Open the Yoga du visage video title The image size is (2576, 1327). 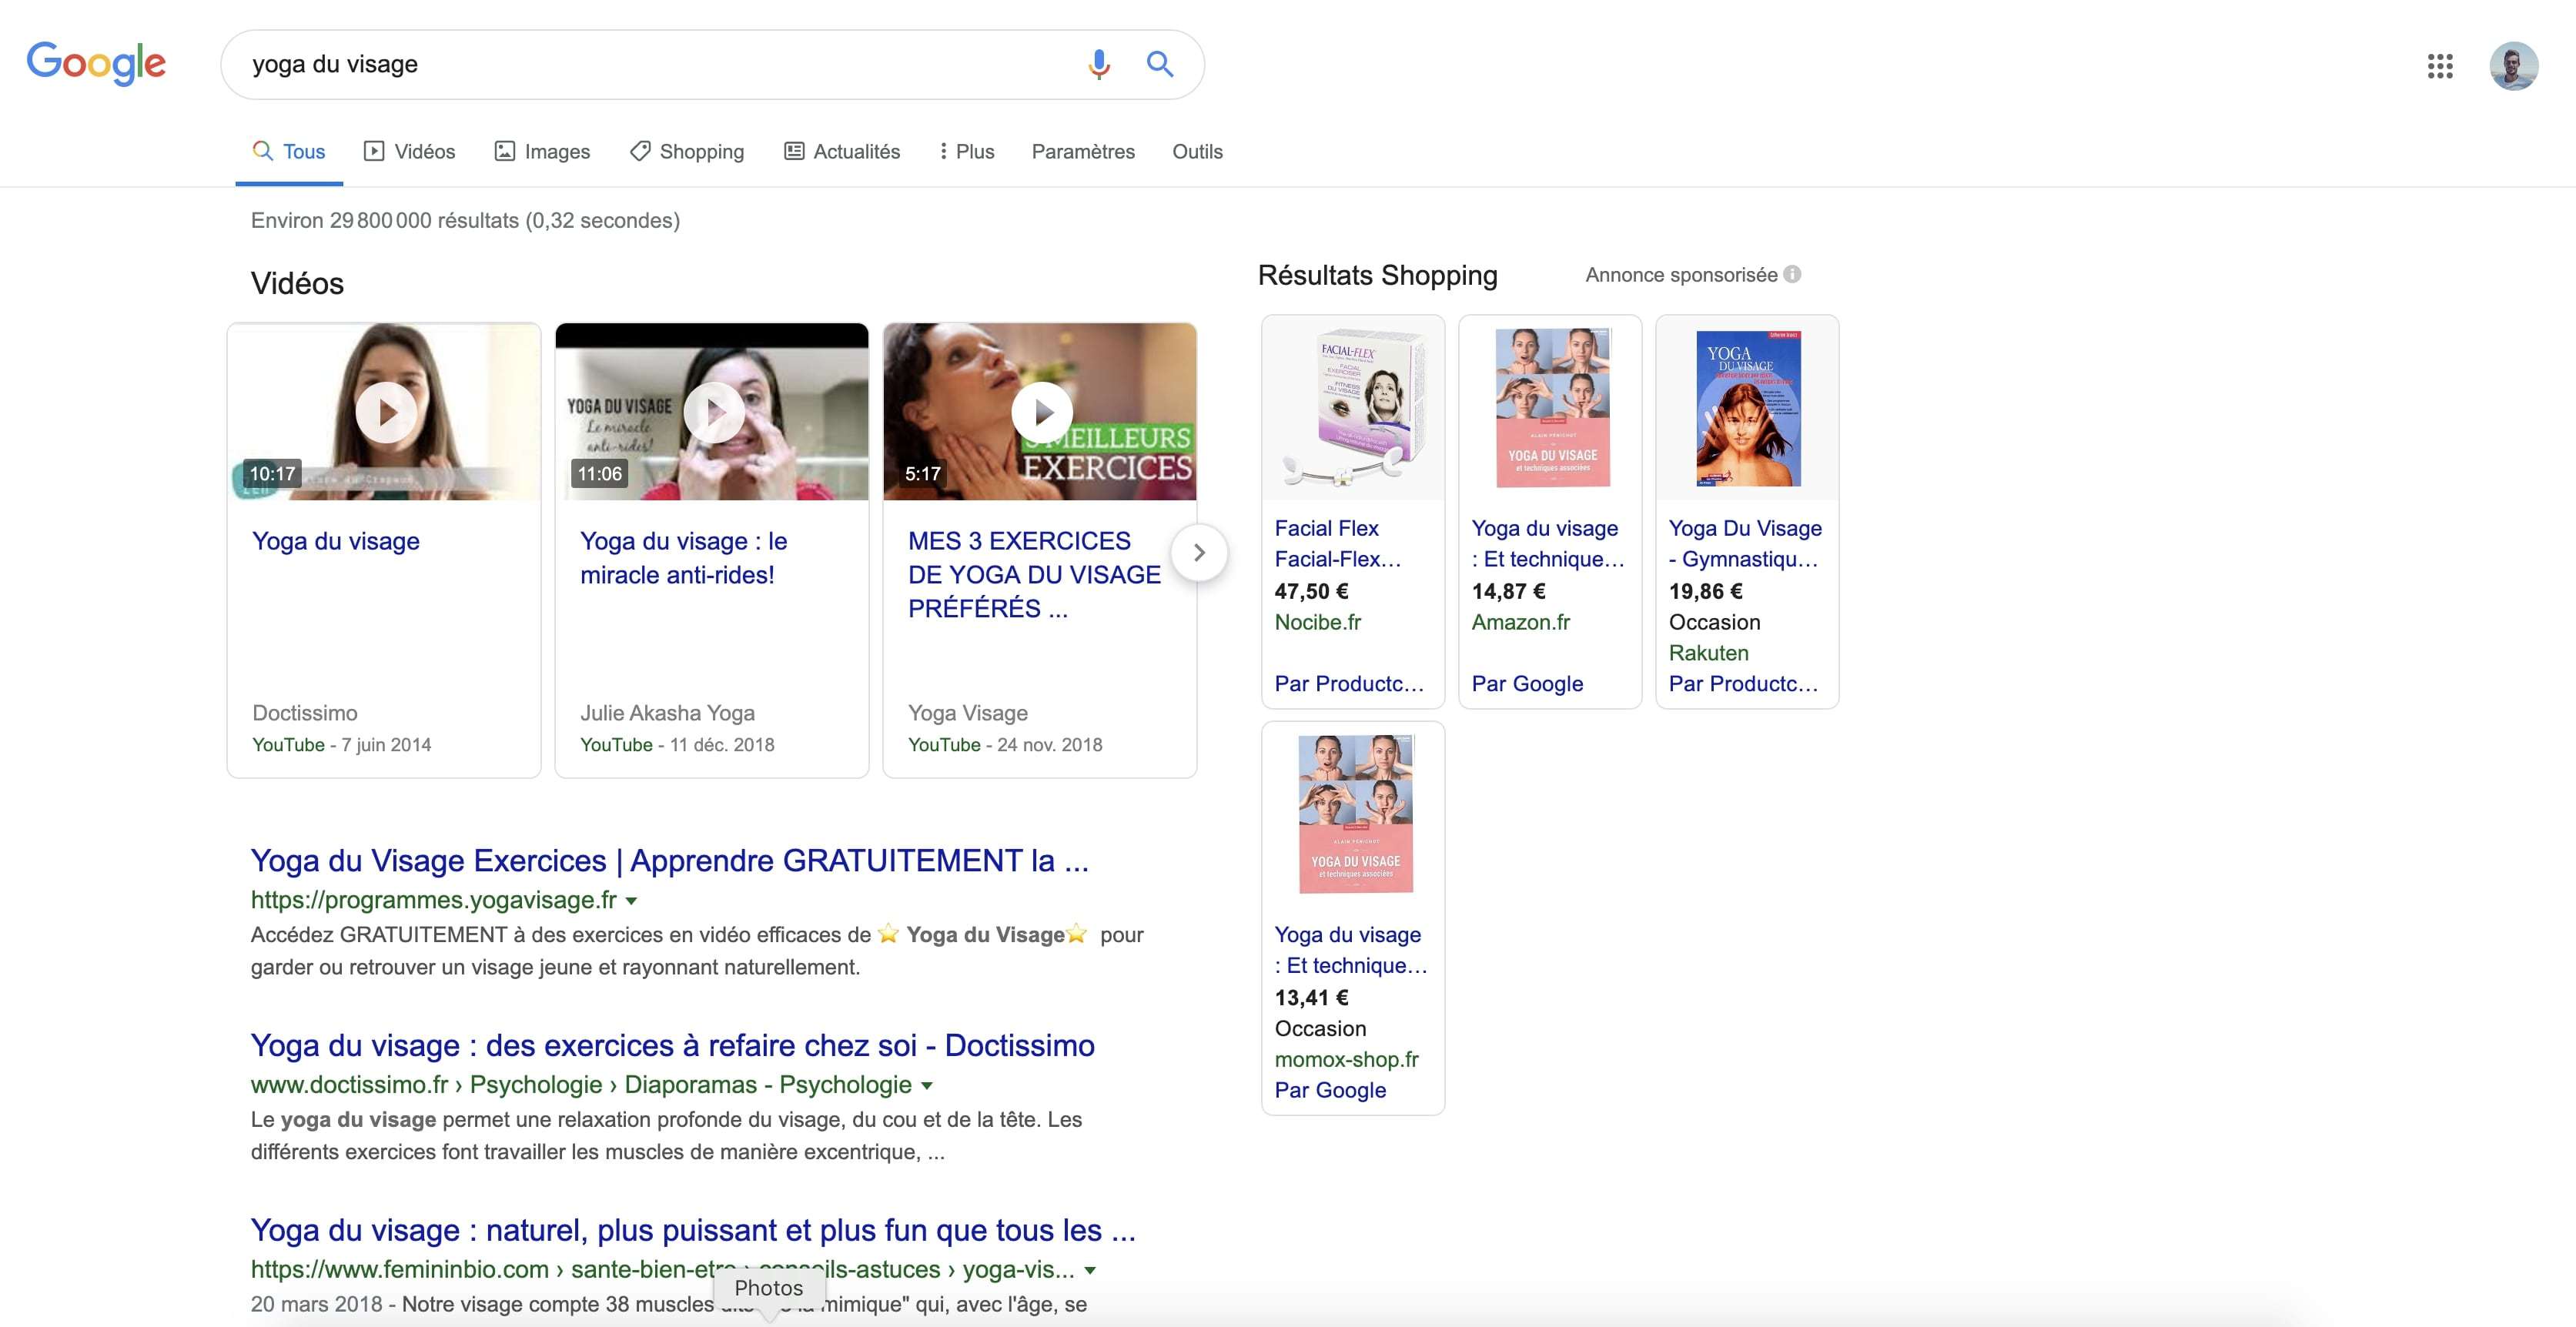[336, 541]
